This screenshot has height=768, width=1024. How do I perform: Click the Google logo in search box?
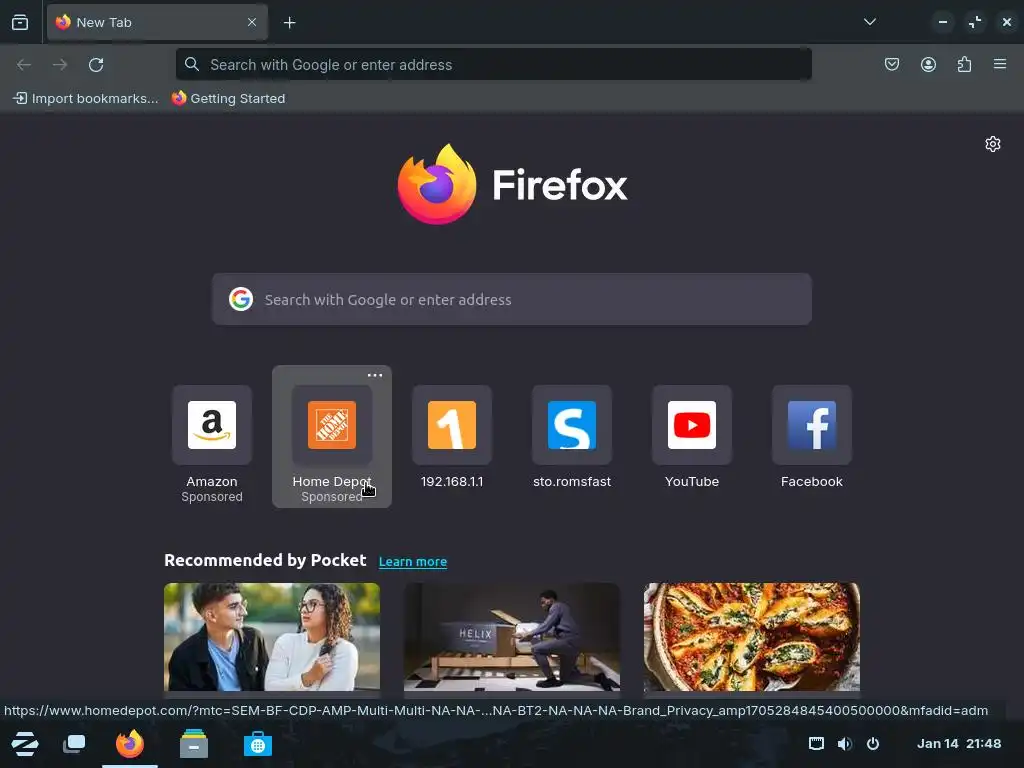pos(241,299)
